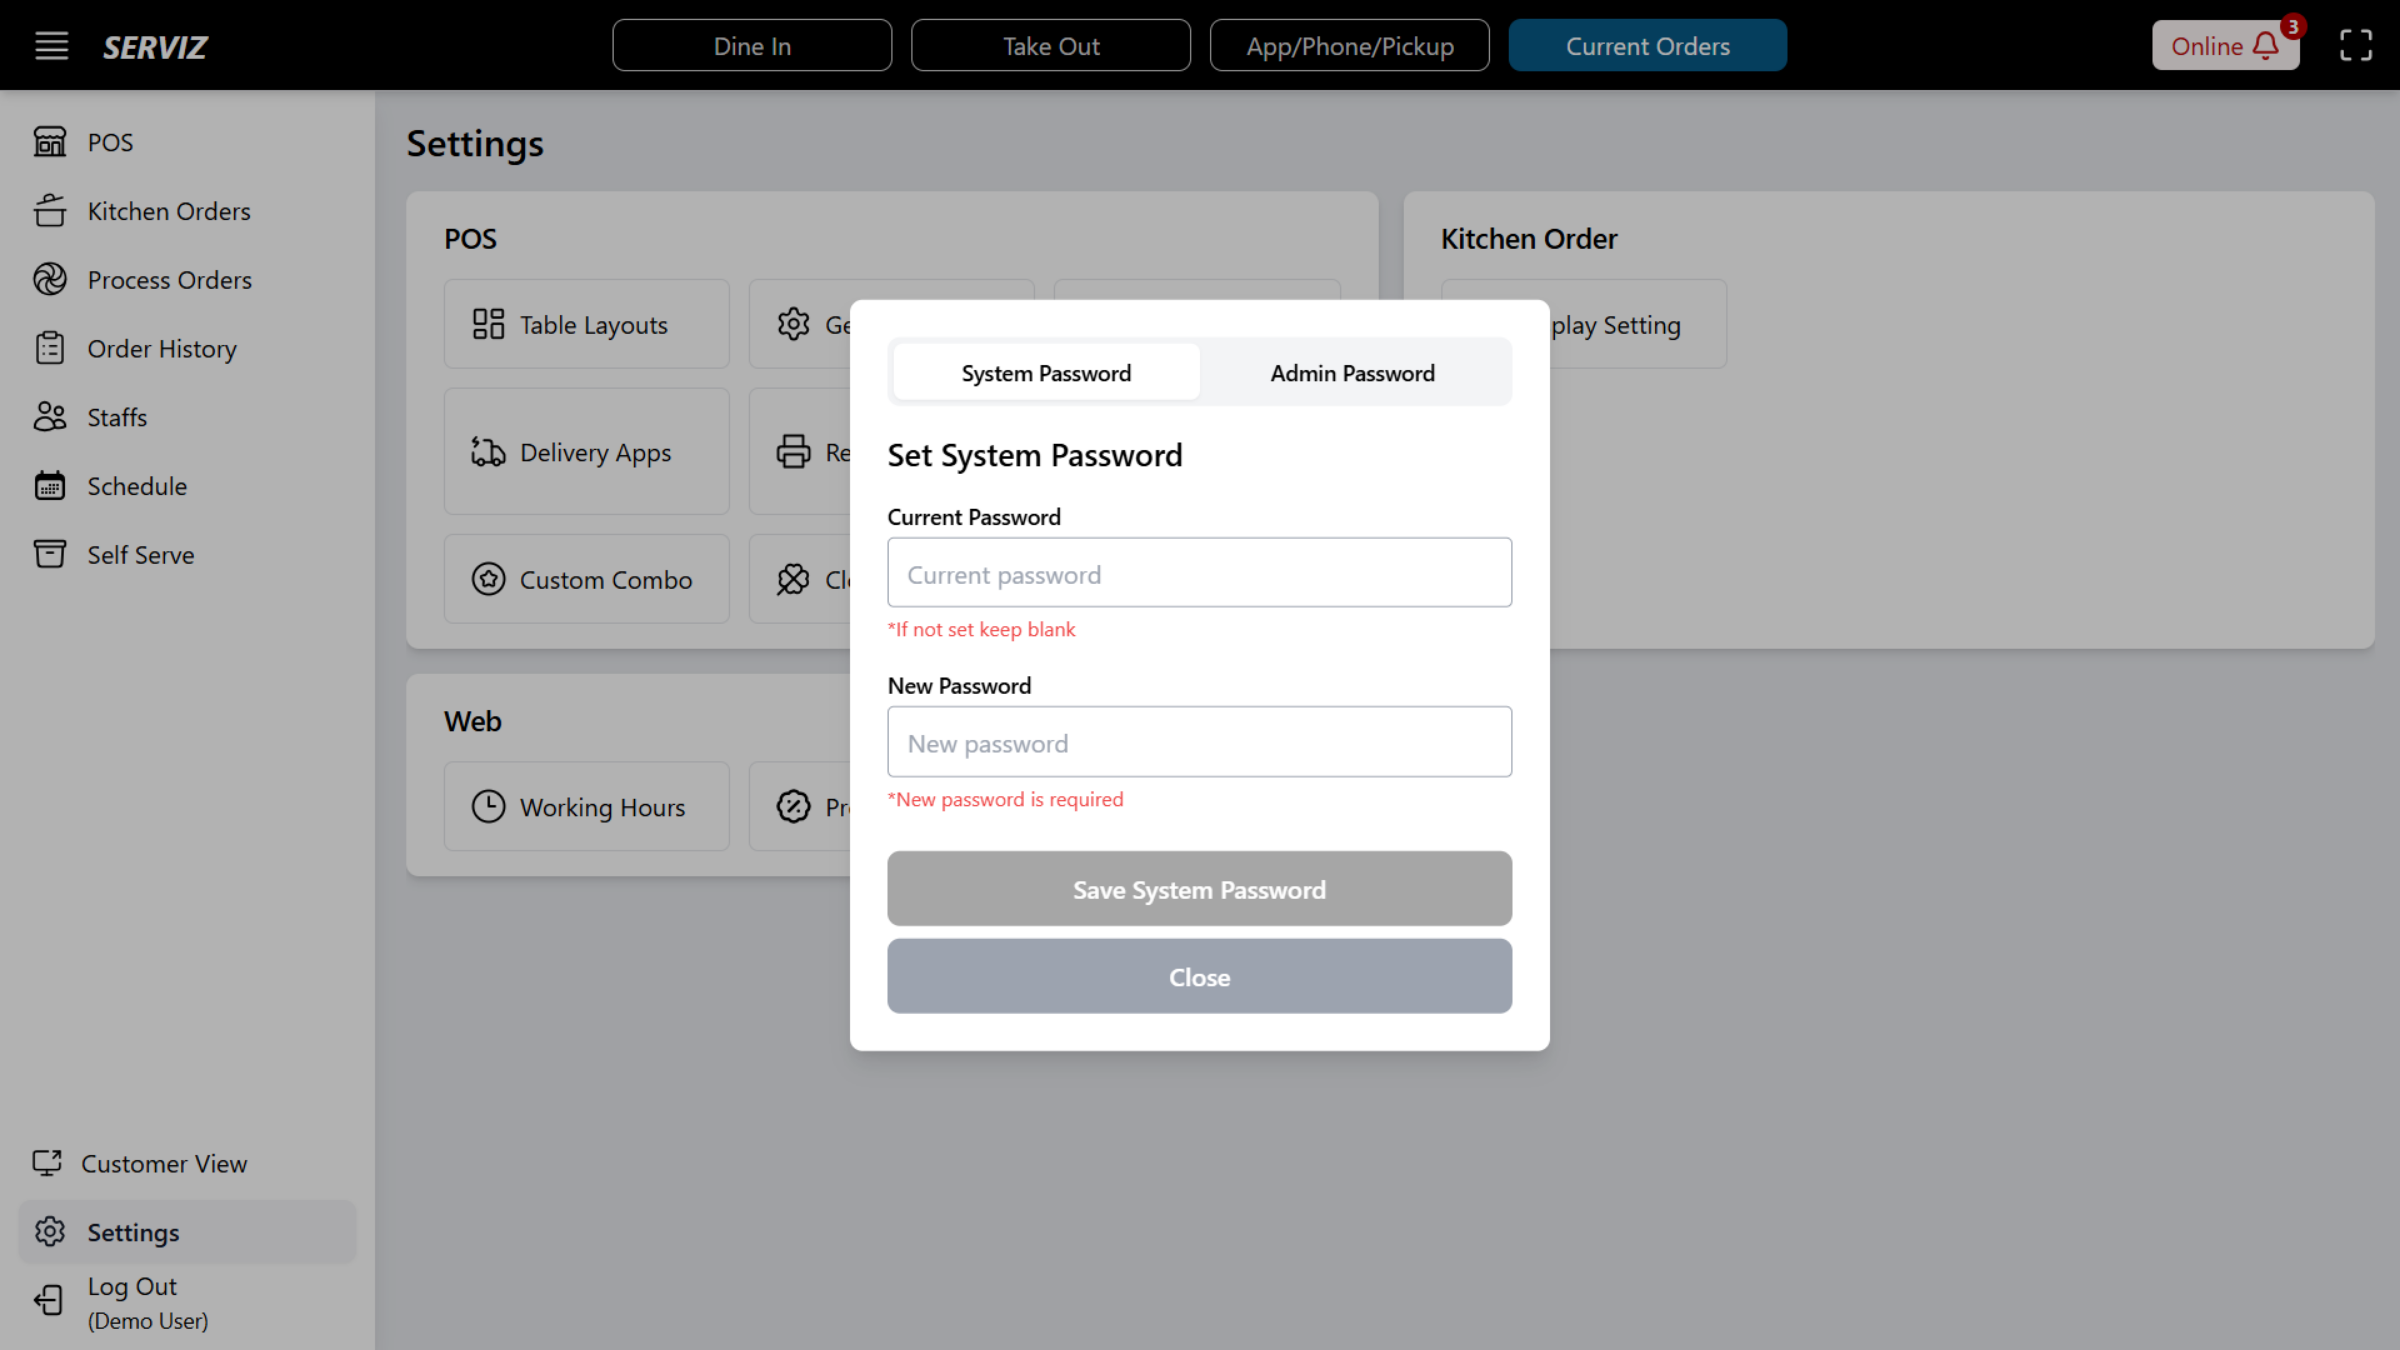This screenshot has height=1350, width=2400.
Task: Open Delivery Apps settings
Action: click(586, 451)
